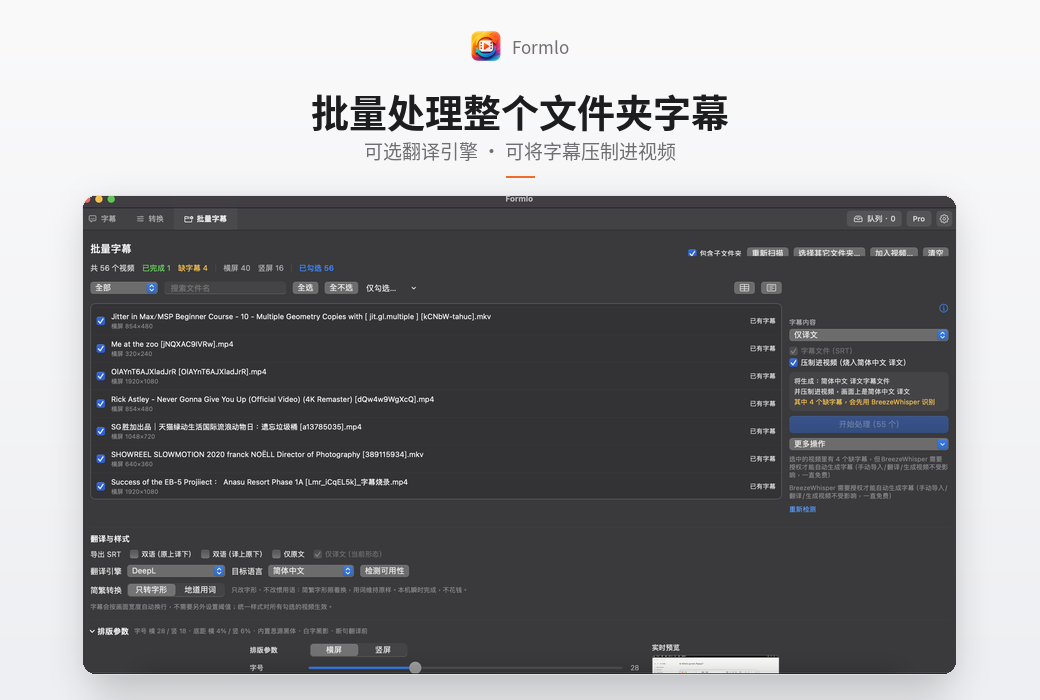Click the Pro badge button
The image size is (1040, 700).
(x=919, y=219)
